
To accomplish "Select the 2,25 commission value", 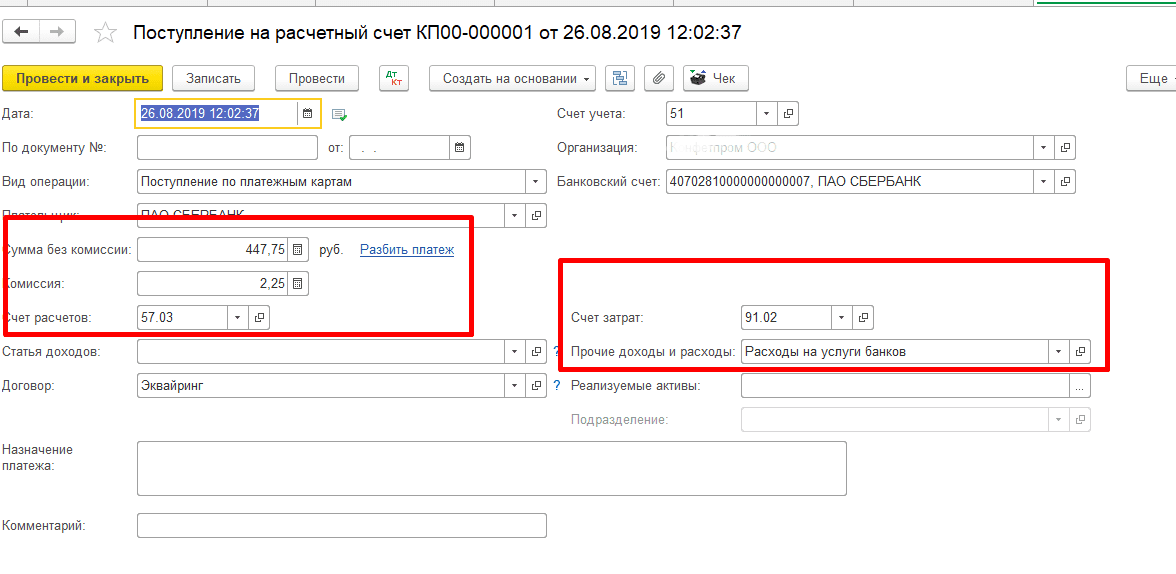I will pyautogui.click(x=272, y=284).
